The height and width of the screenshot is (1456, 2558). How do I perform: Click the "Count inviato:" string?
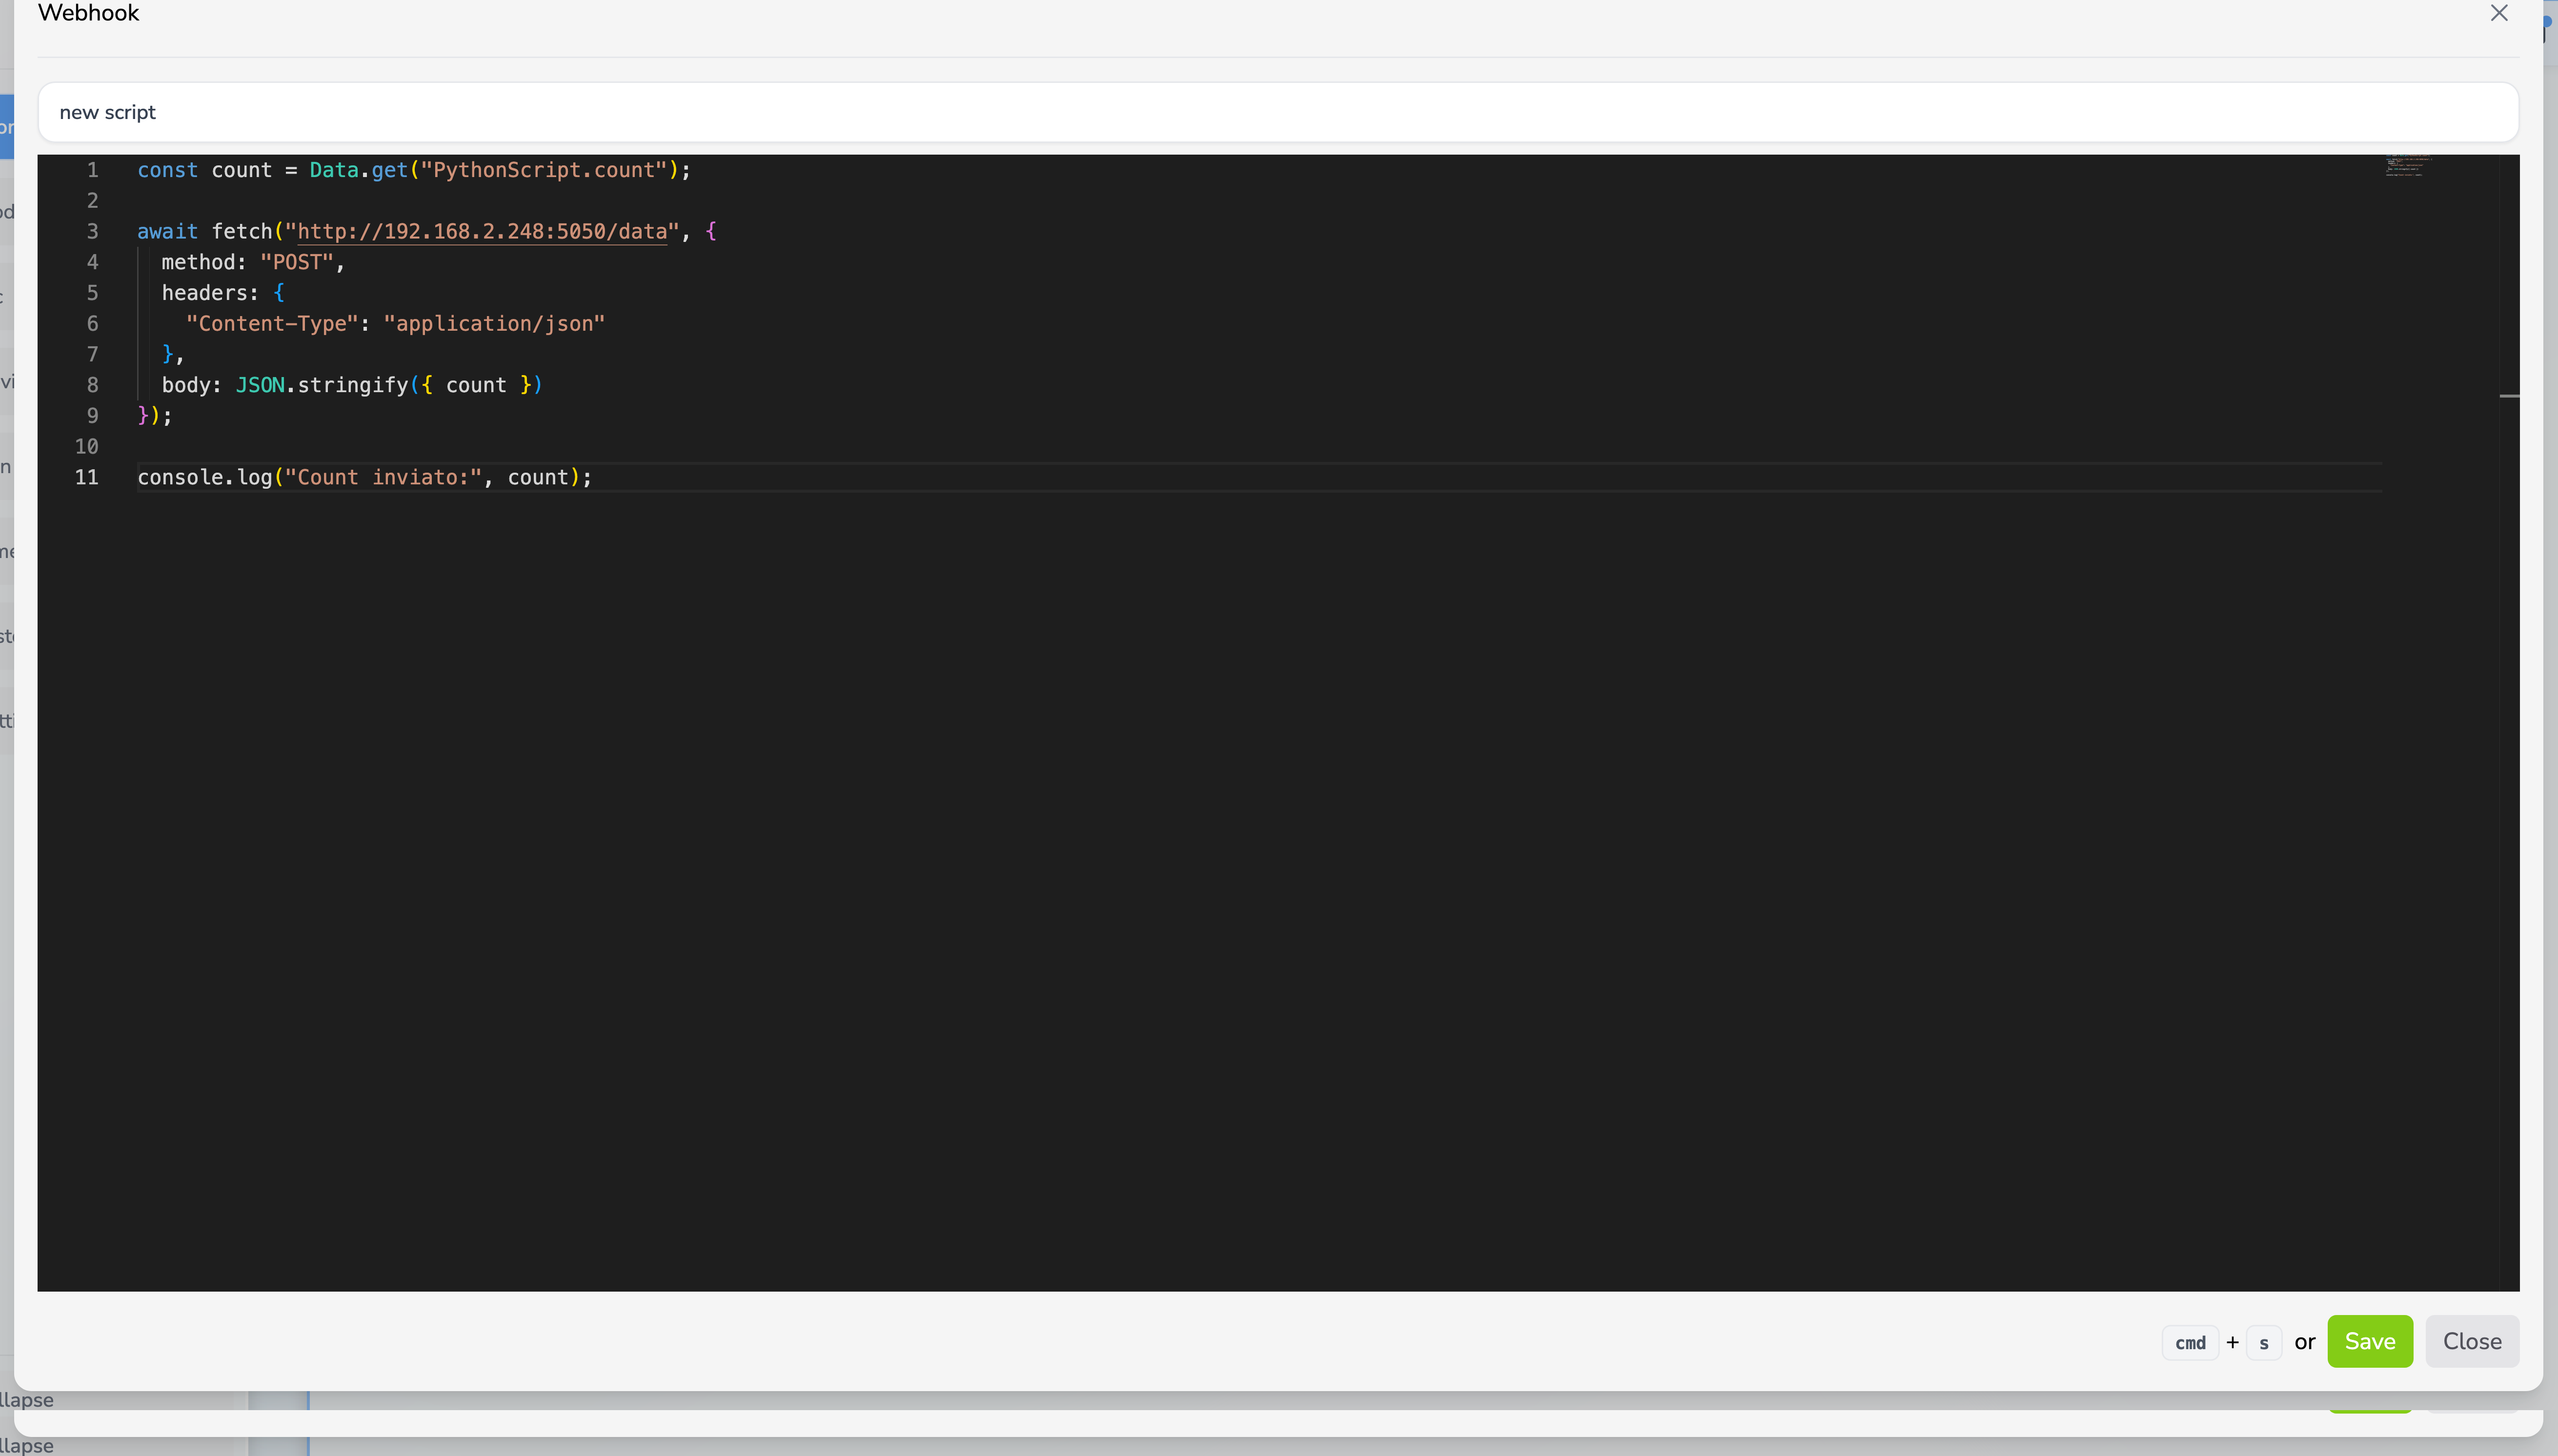(383, 477)
